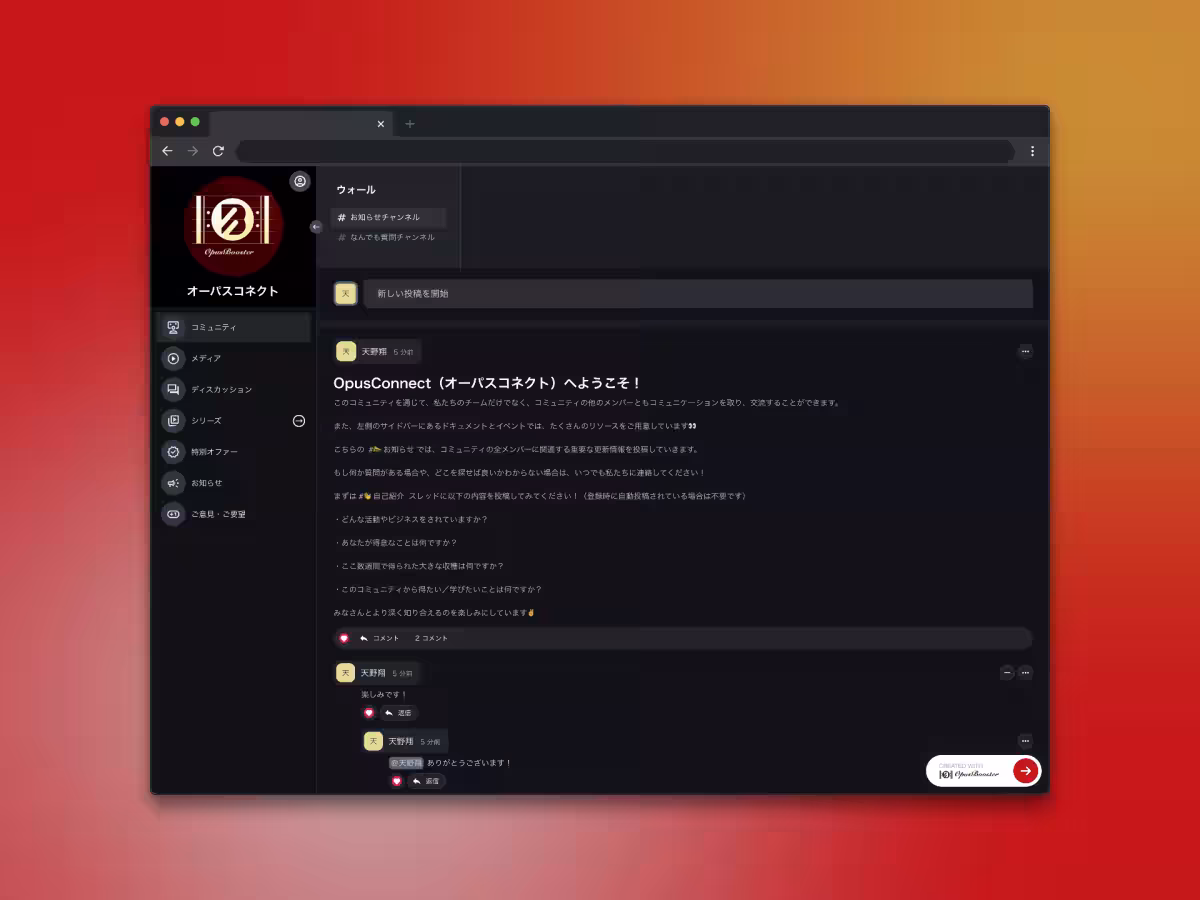Open the browser three-dot menu
1200x900 pixels.
coord(1033,151)
